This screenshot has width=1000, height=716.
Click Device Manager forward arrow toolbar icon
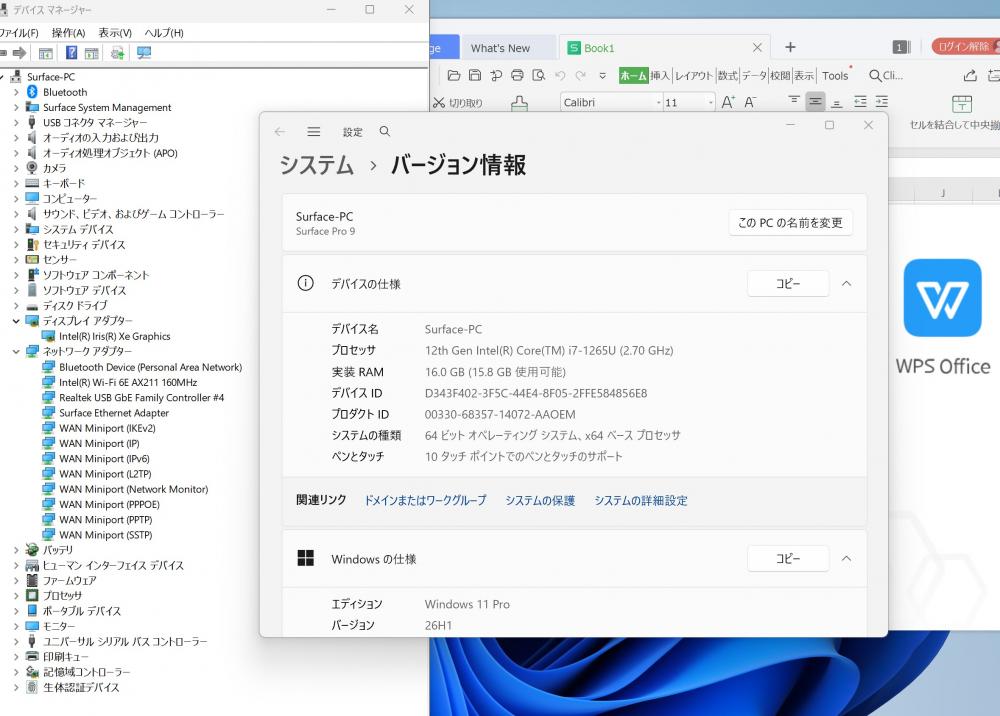pyautogui.click(x=20, y=53)
